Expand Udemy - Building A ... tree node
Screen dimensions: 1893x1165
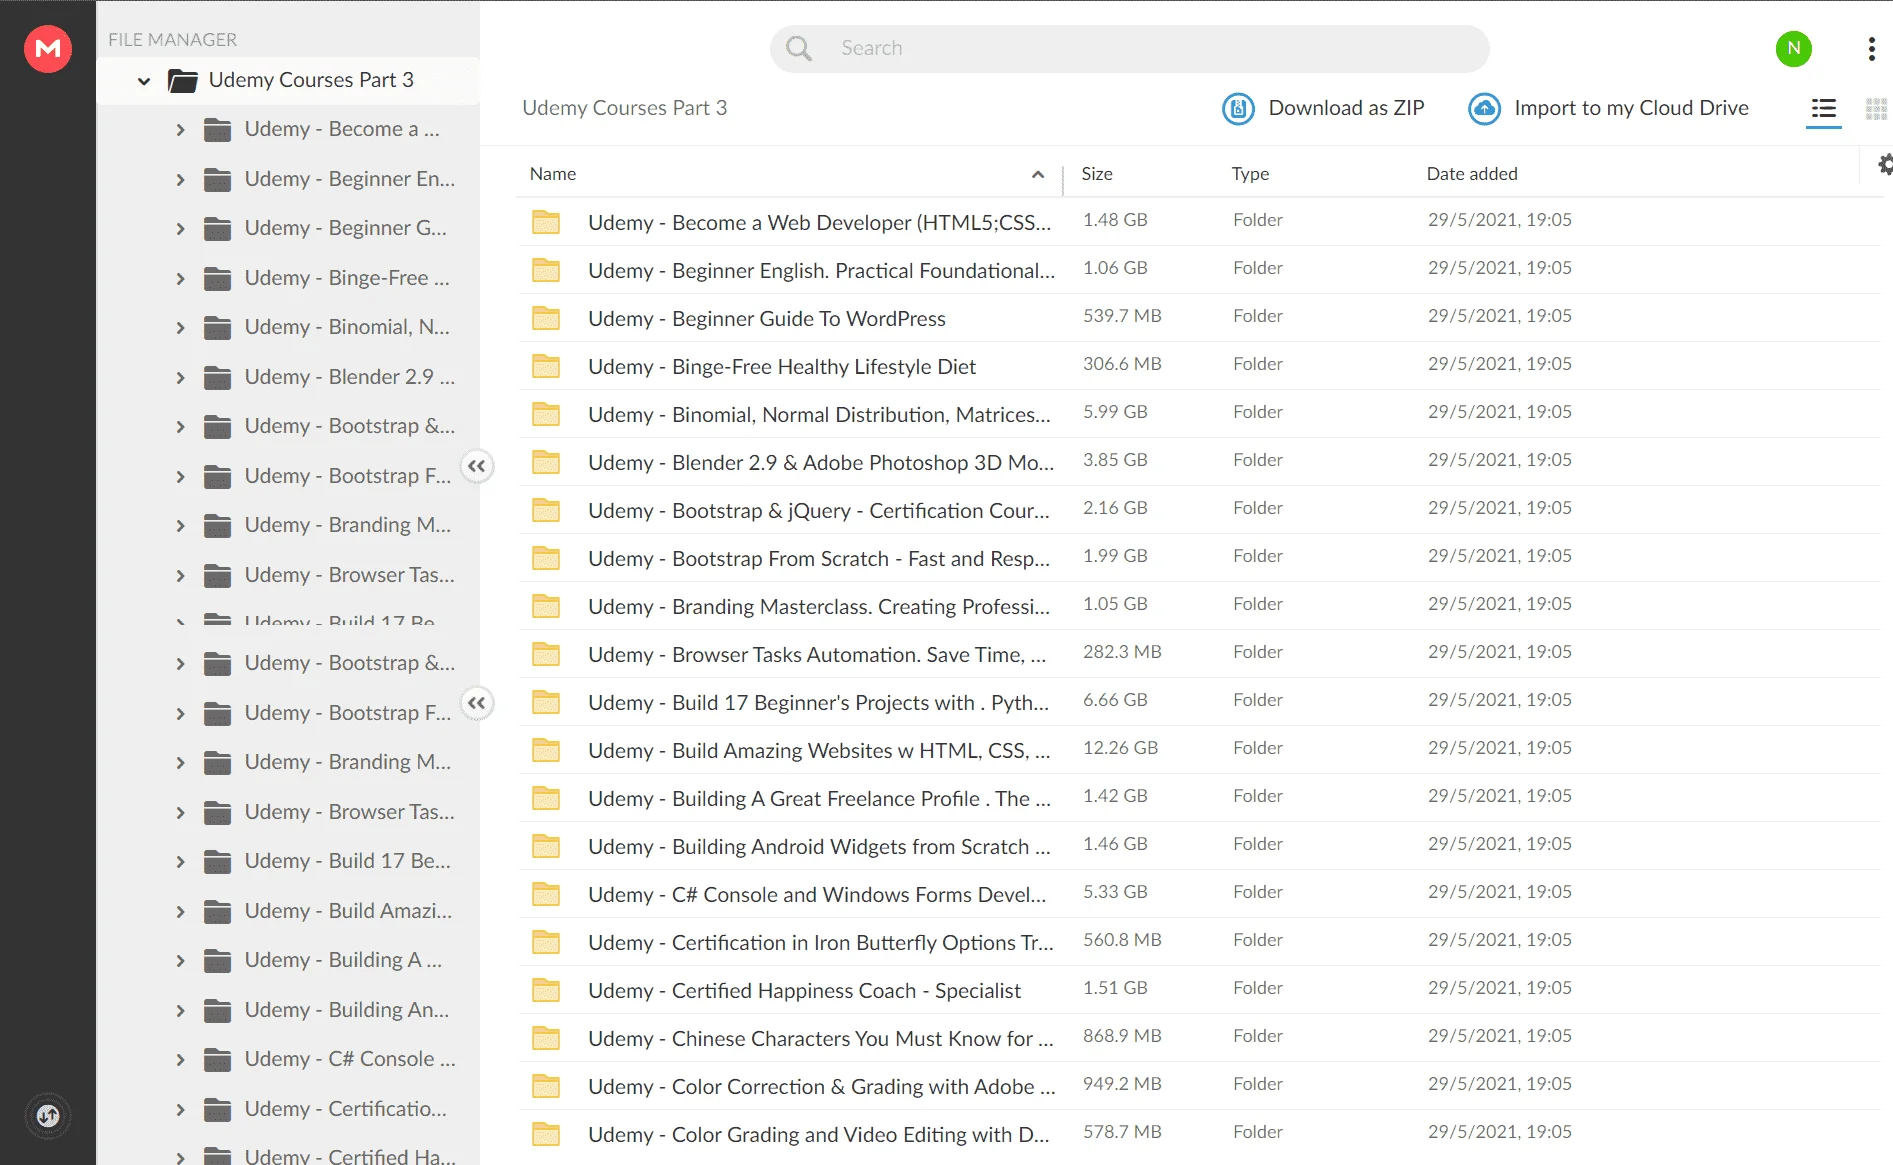[x=180, y=961]
